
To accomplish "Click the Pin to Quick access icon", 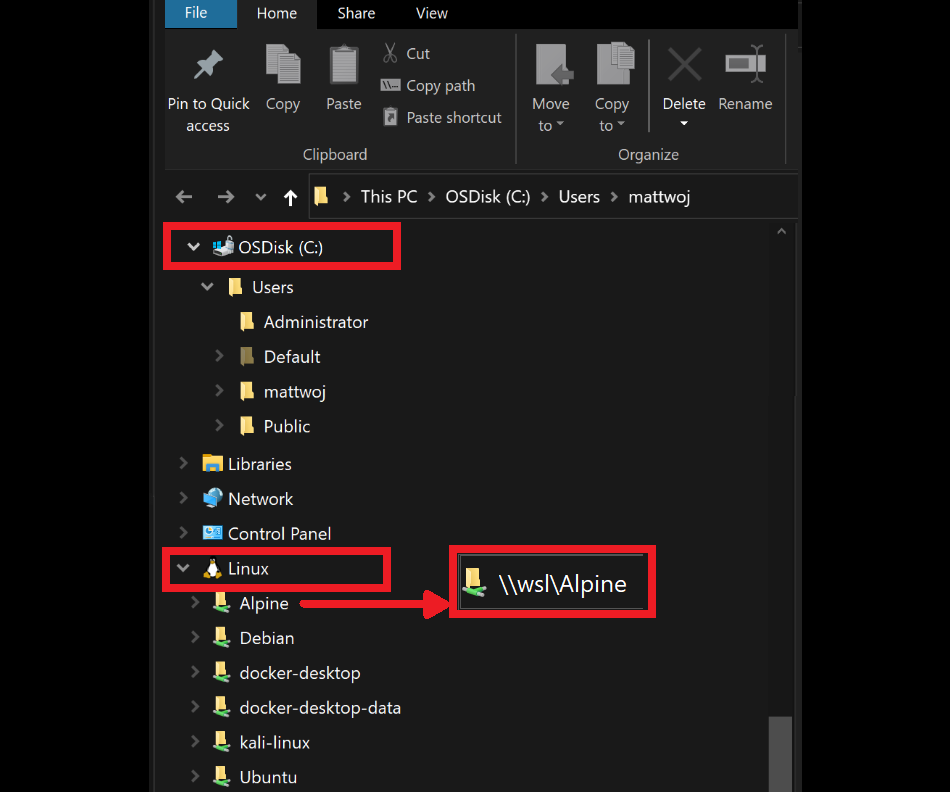I will [208, 65].
